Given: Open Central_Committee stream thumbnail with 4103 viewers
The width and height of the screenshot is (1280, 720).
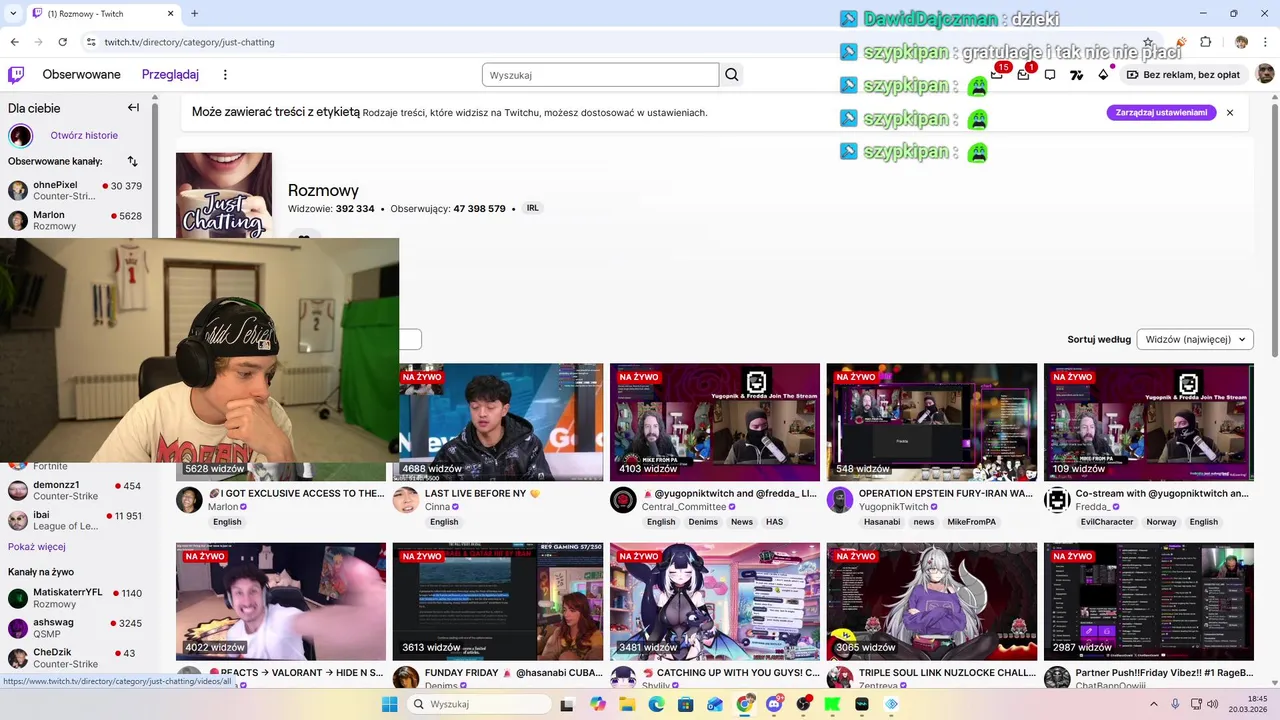Looking at the screenshot, I should (x=715, y=422).
